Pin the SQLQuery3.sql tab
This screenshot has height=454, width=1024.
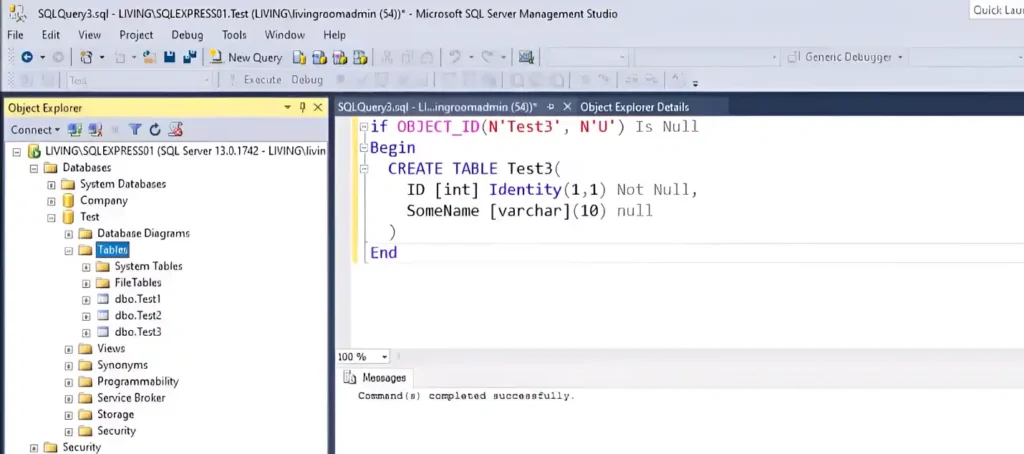point(551,106)
